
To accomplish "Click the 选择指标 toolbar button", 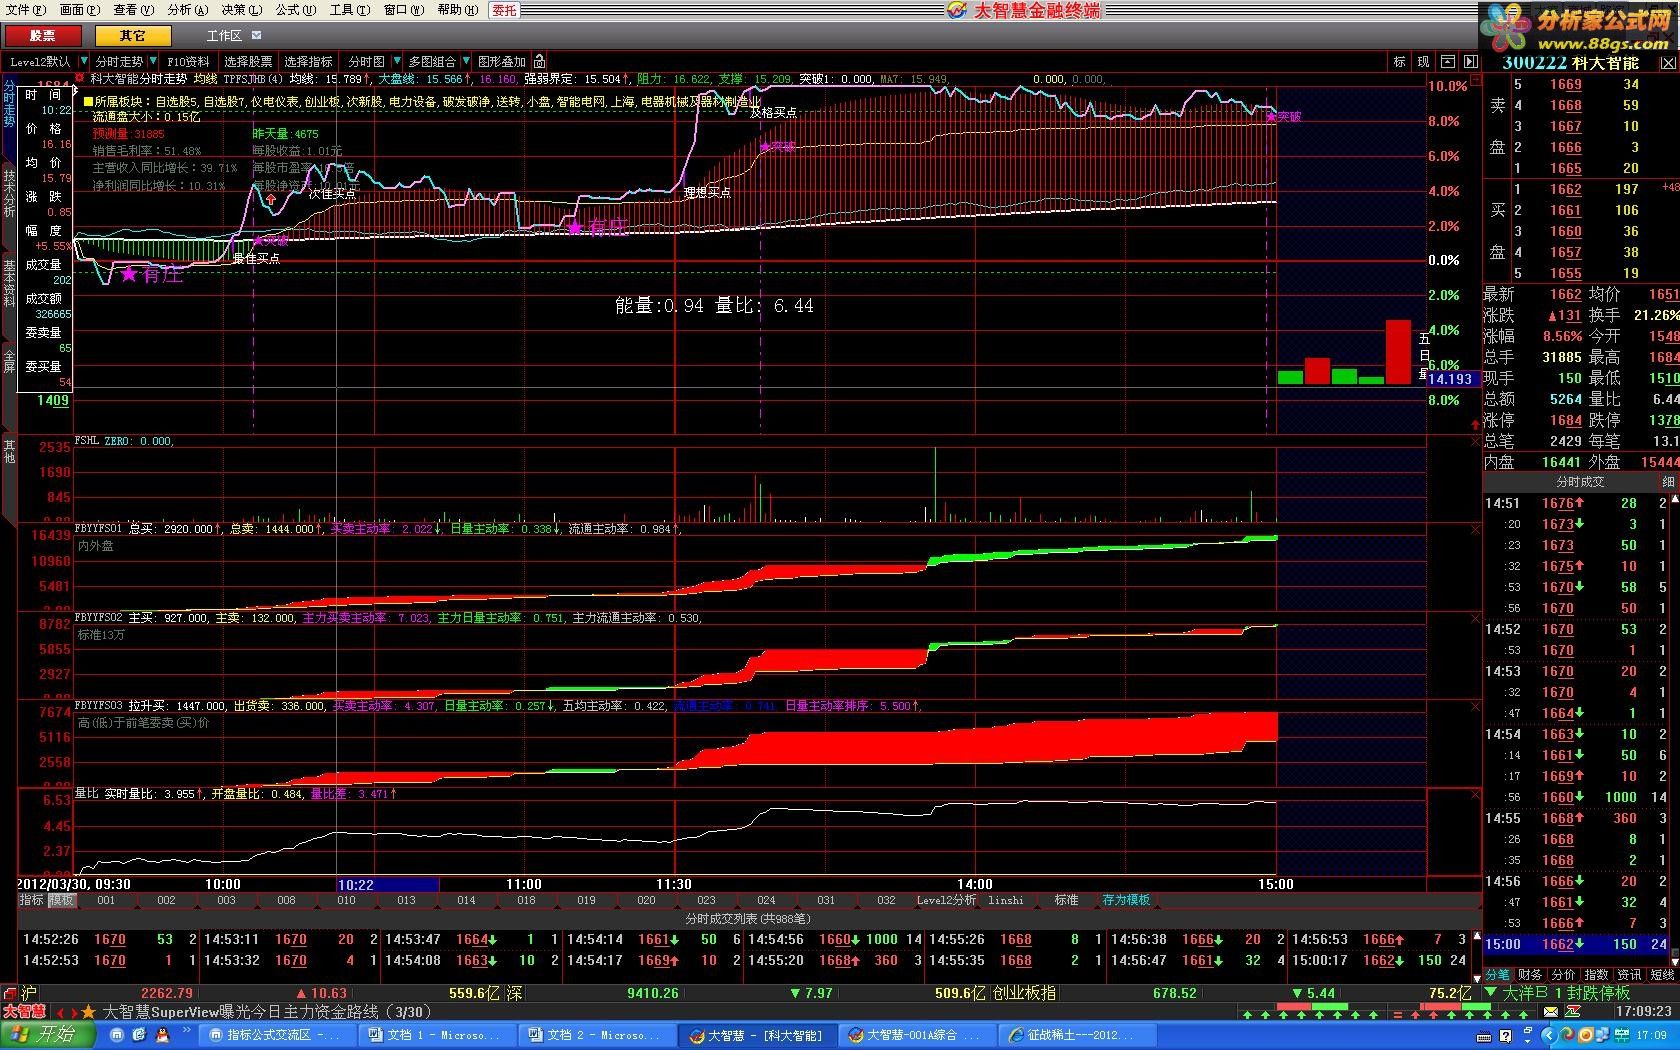I will click(308, 62).
